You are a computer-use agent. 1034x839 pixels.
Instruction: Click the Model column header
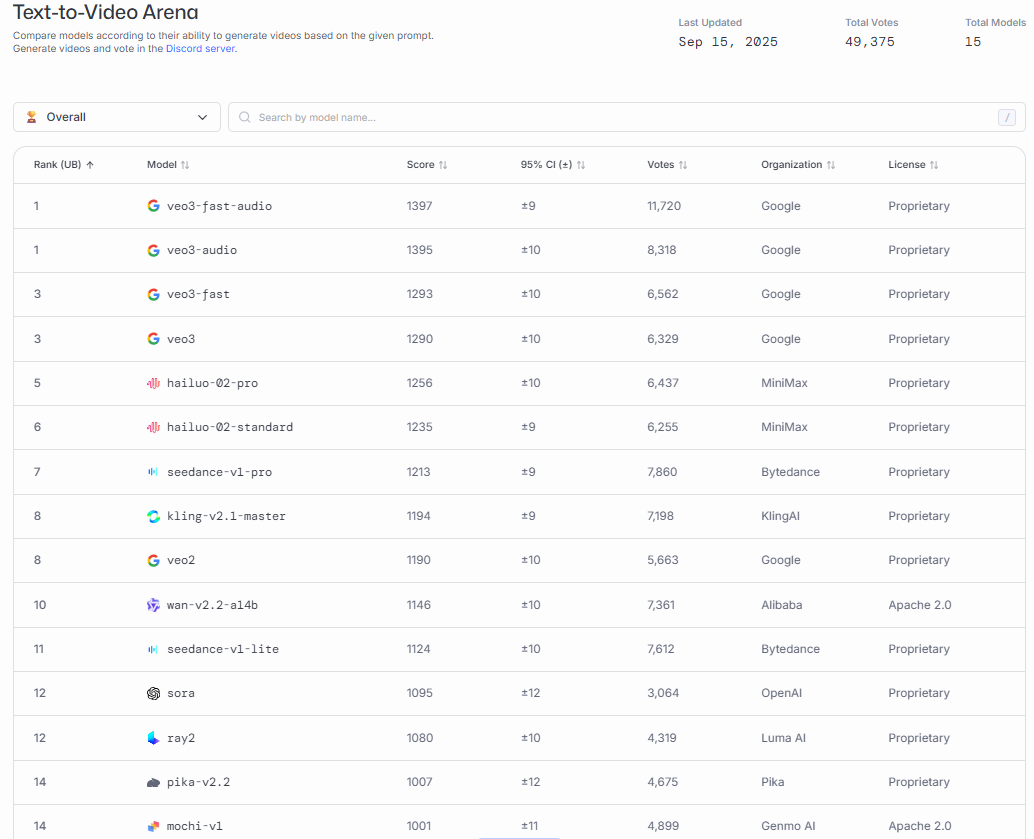coord(167,164)
